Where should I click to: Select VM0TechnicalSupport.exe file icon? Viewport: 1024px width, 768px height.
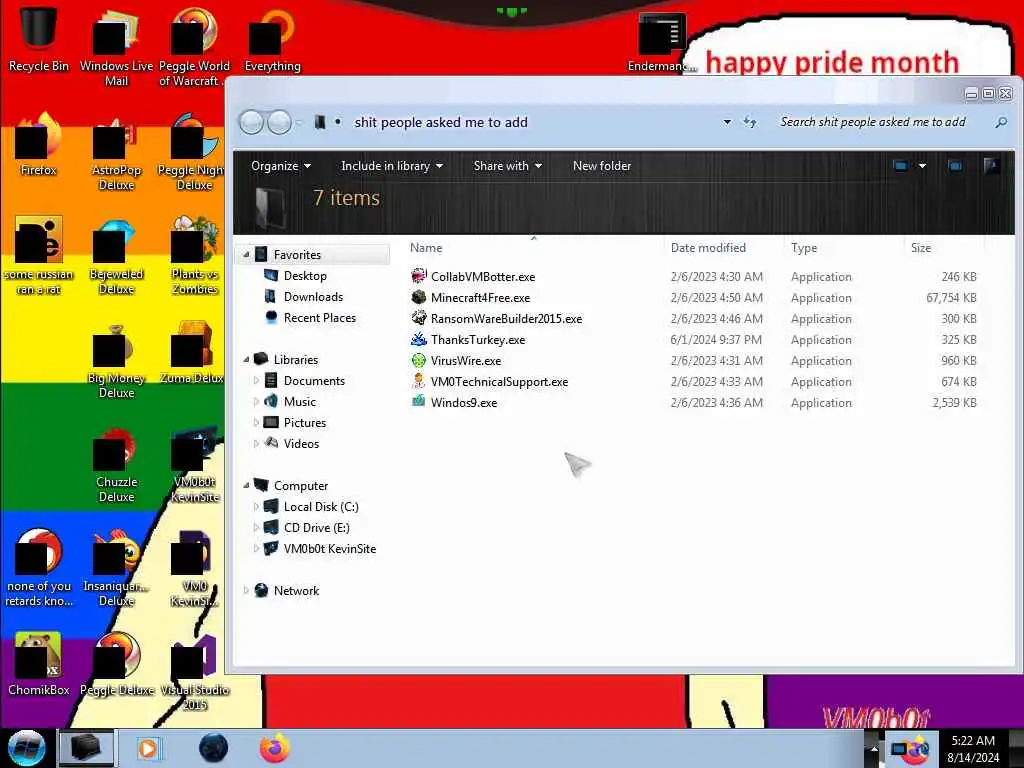point(419,381)
